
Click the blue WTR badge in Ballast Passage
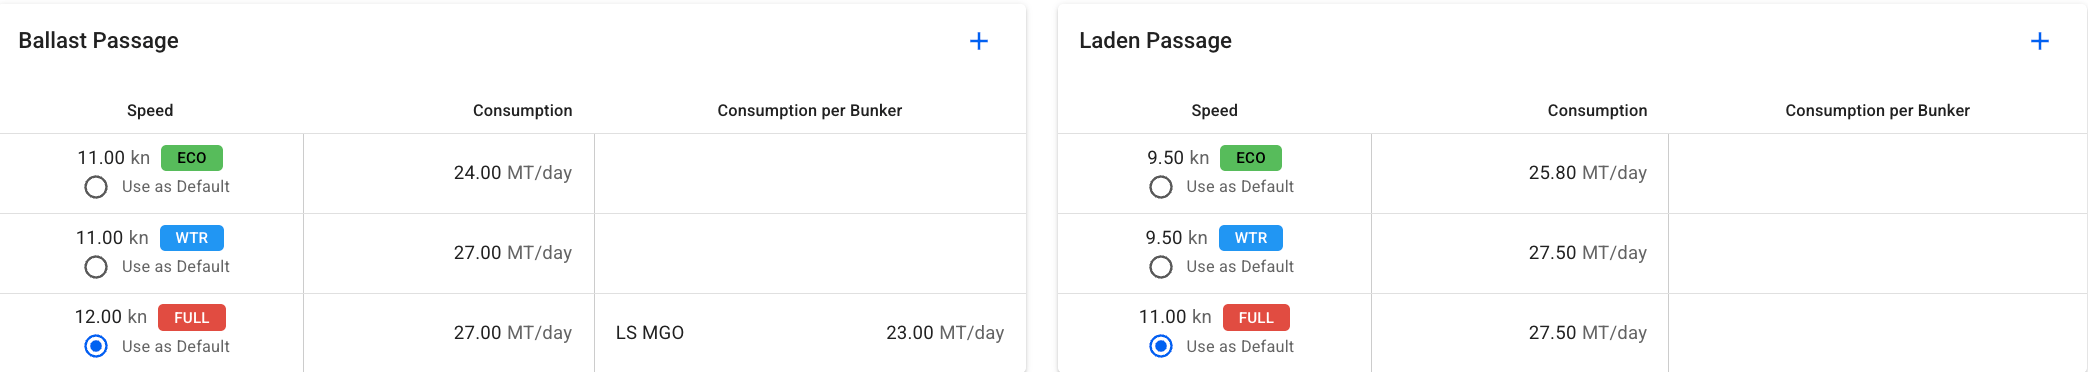tap(192, 238)
